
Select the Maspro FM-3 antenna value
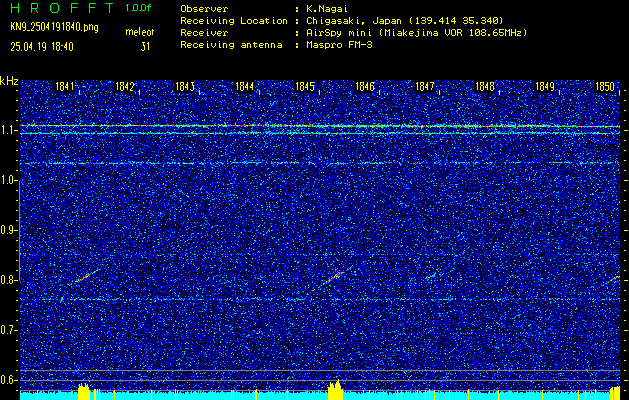click(x=338, y=45)
